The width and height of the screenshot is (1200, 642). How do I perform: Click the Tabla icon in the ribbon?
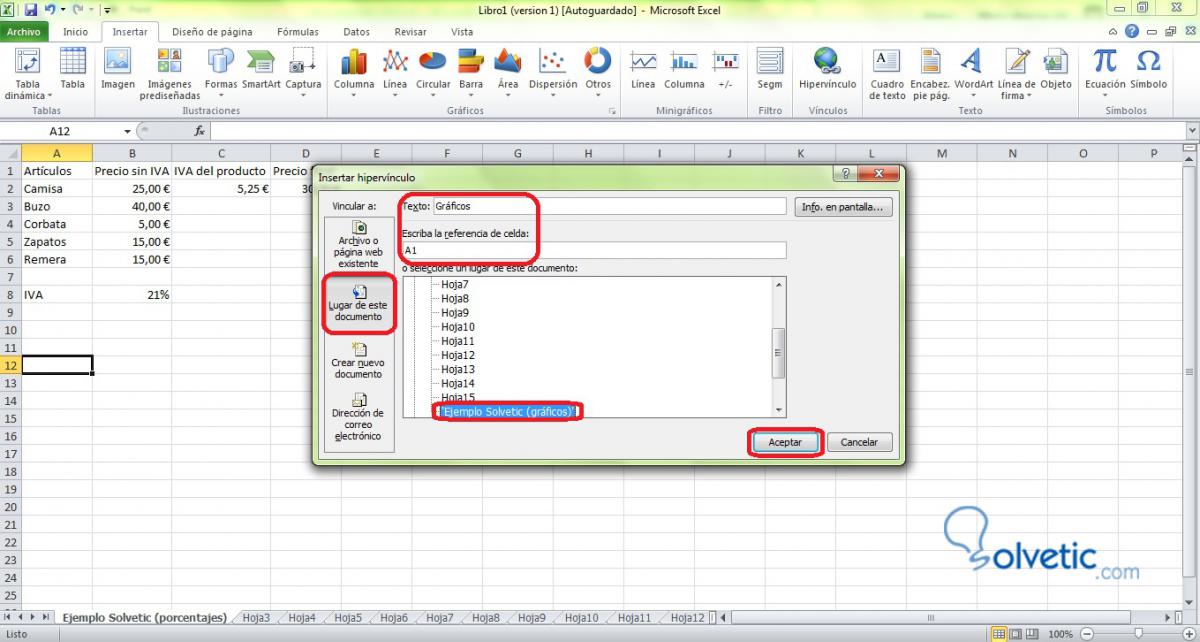tap(72, 69)
